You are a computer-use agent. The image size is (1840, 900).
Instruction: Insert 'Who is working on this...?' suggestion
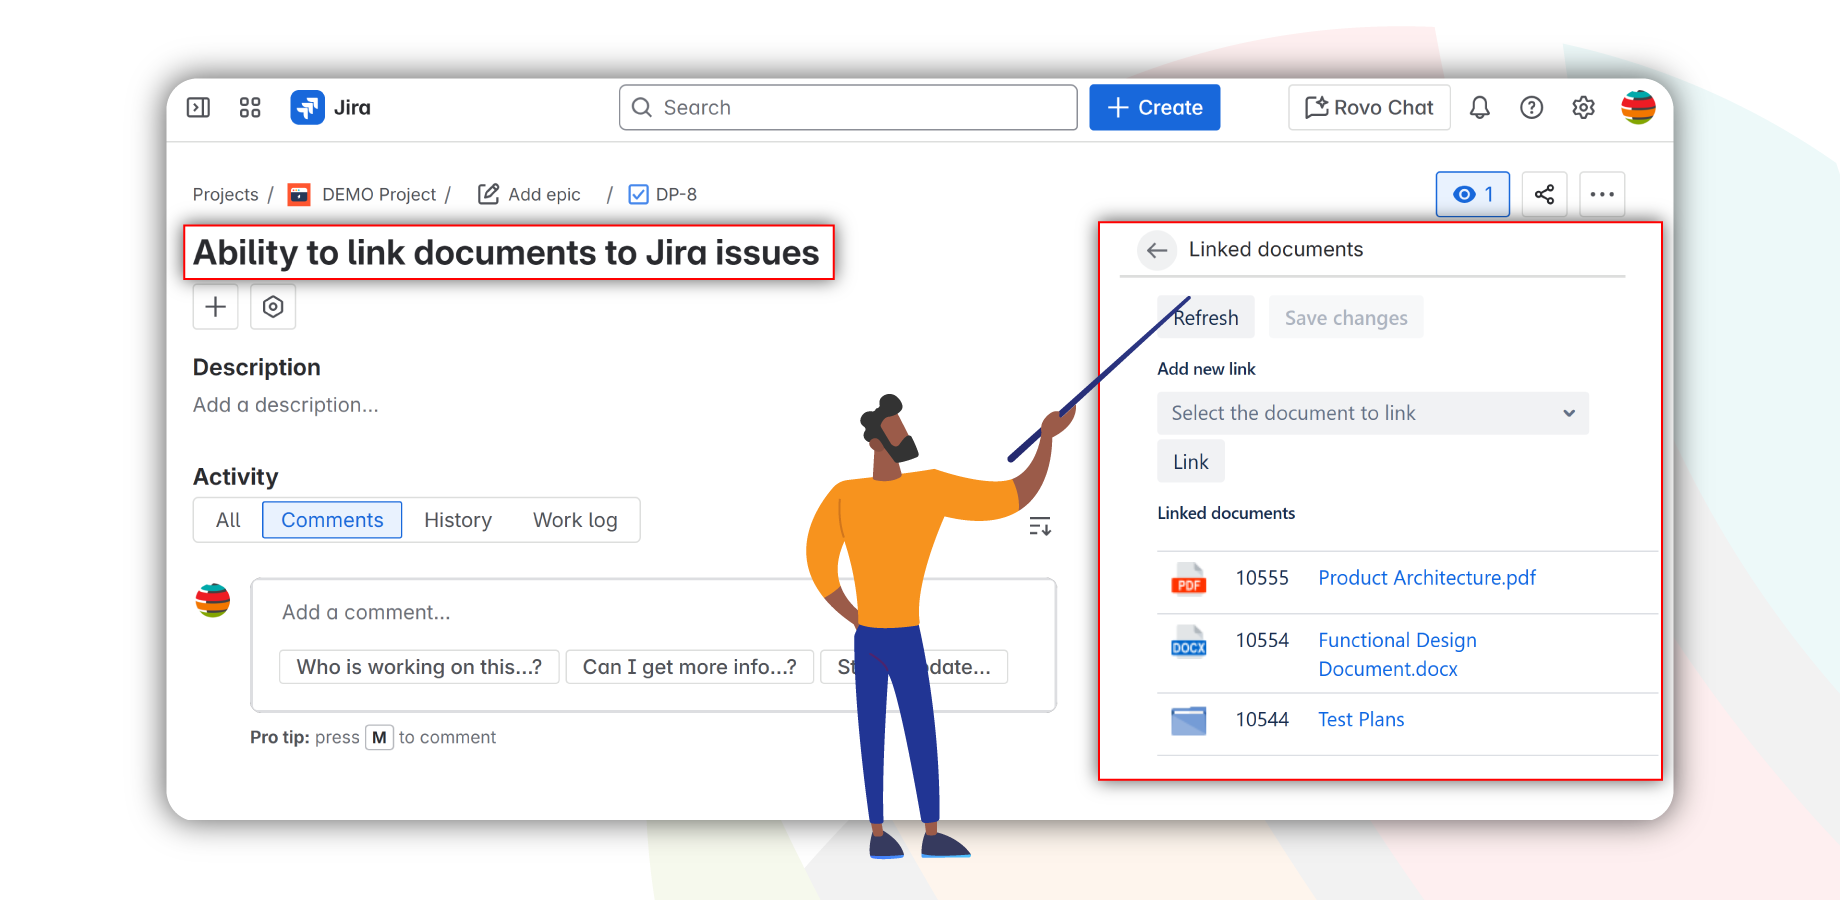[420, 667]
